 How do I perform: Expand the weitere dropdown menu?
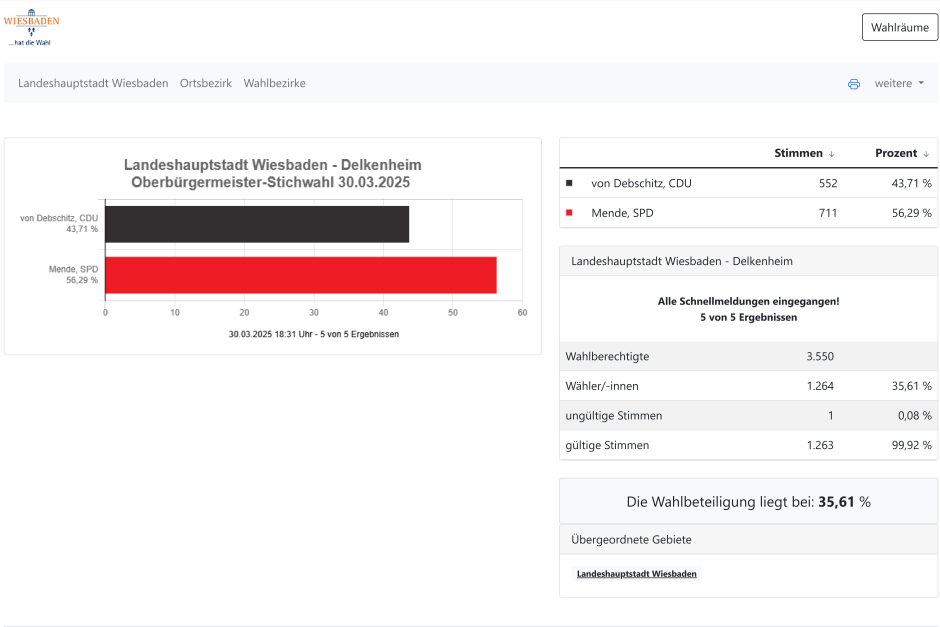click(x=899, y=84)
